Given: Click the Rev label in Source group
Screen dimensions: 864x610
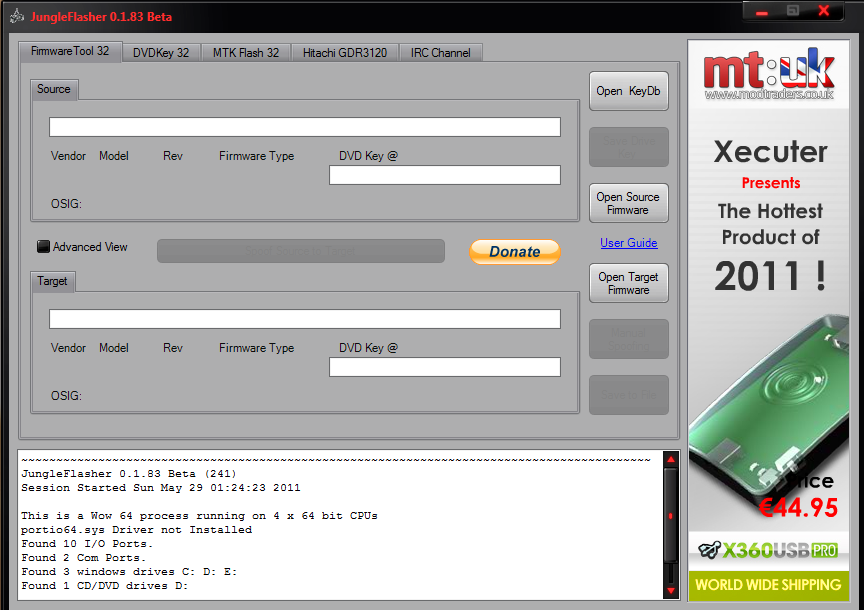Looking at the screenshot, I should click(x=172, y=156).
